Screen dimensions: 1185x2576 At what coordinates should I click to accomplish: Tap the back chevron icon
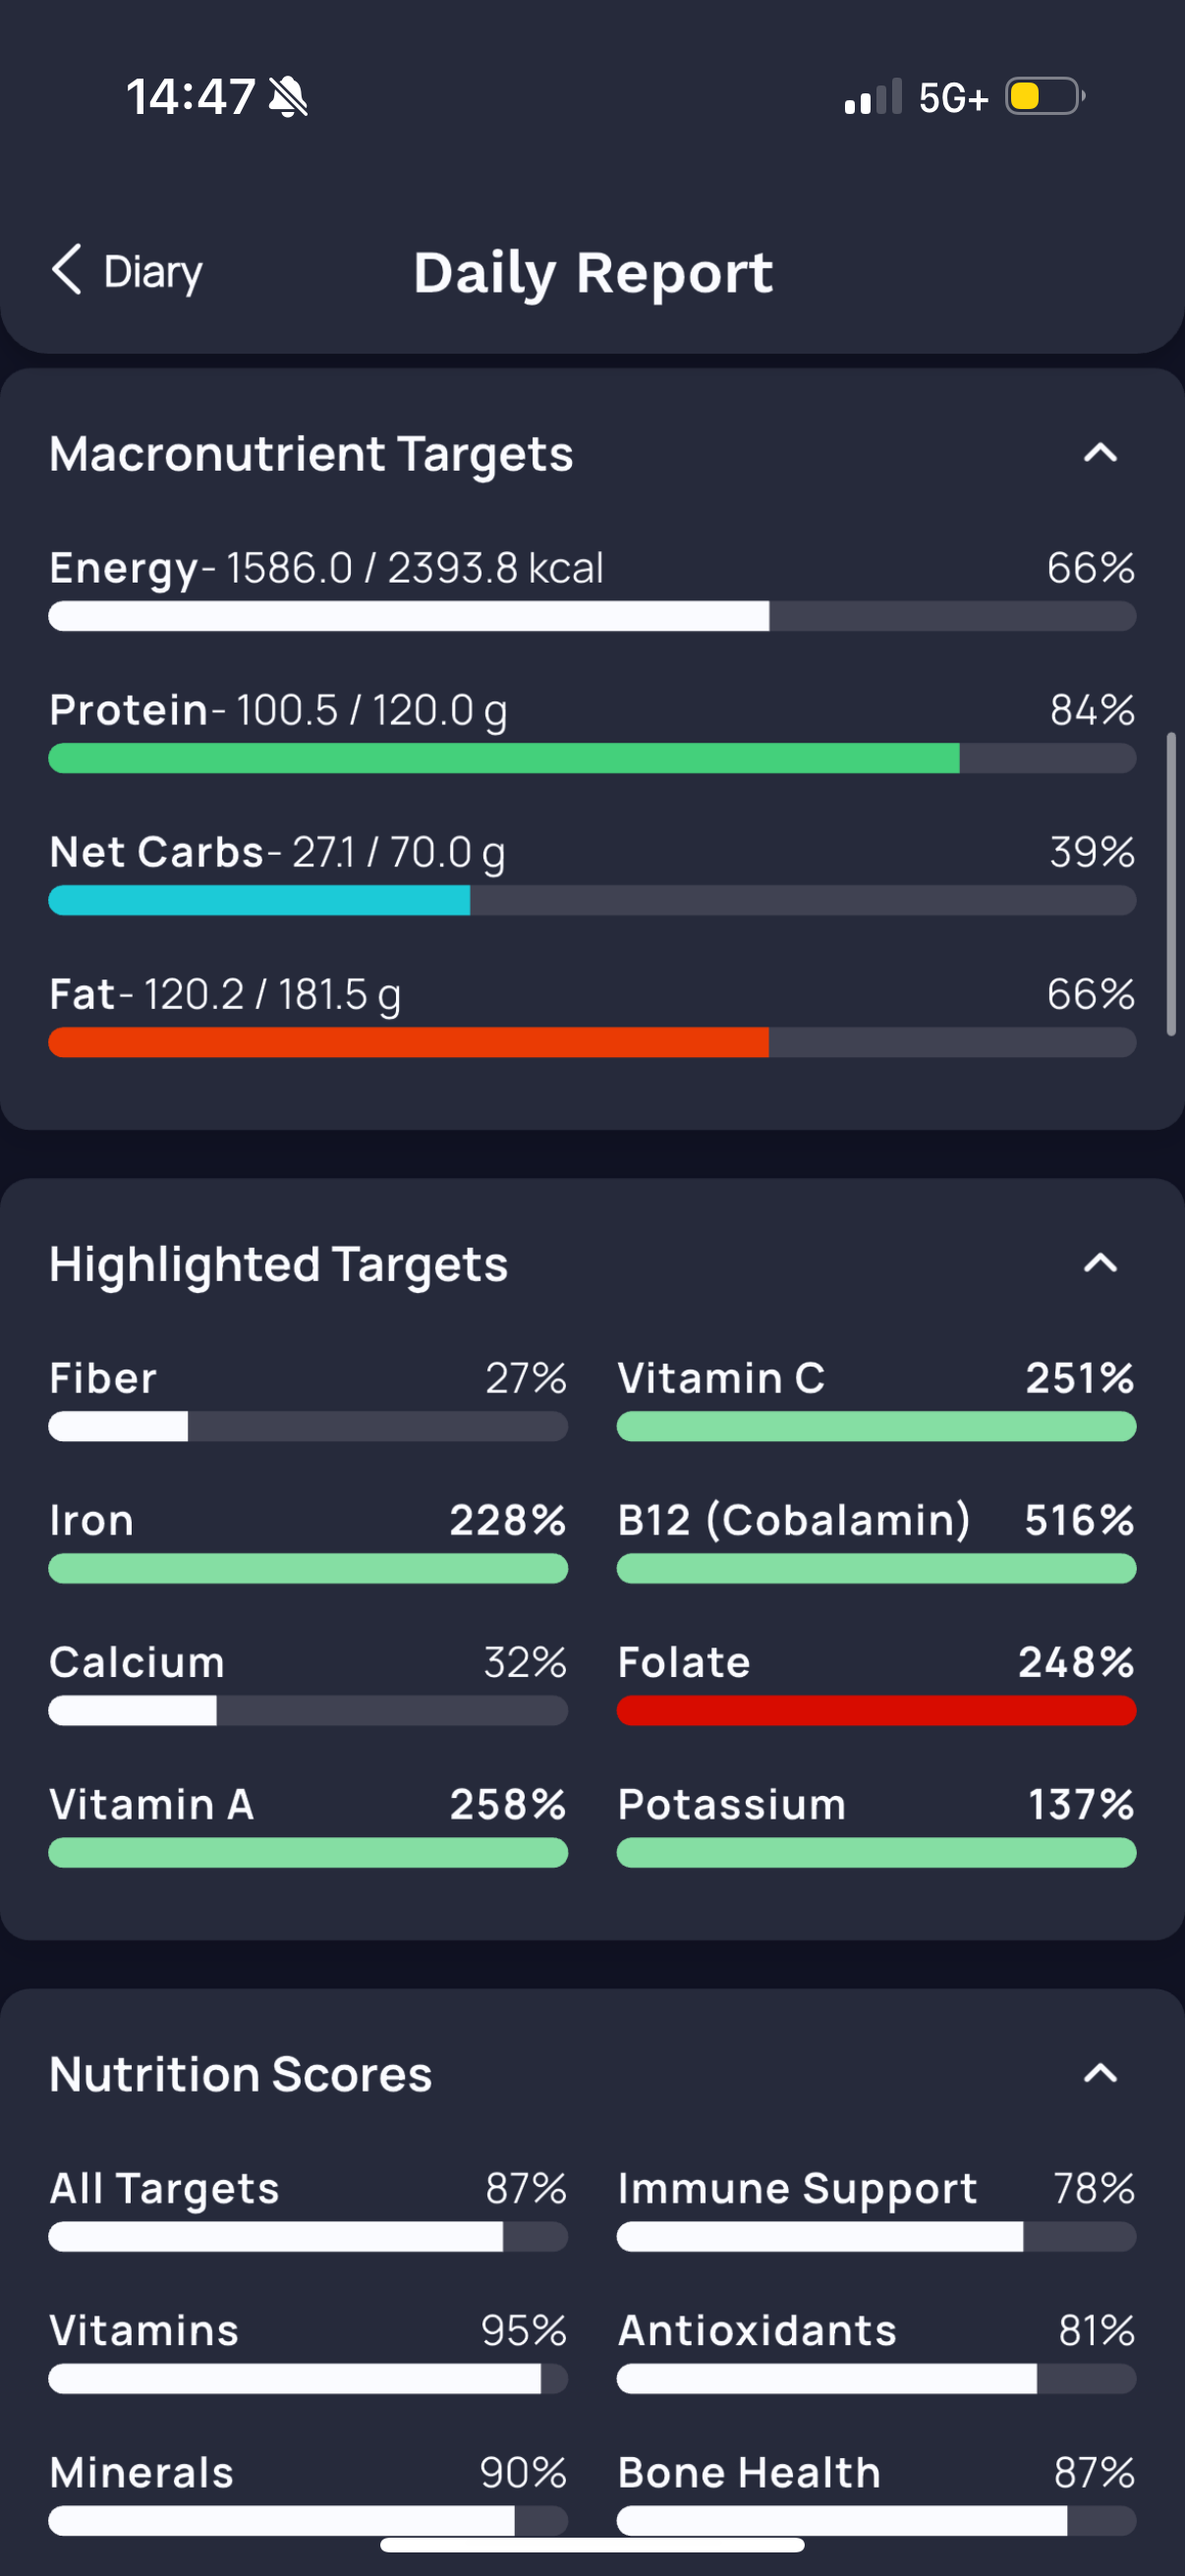tap(67, 270)
